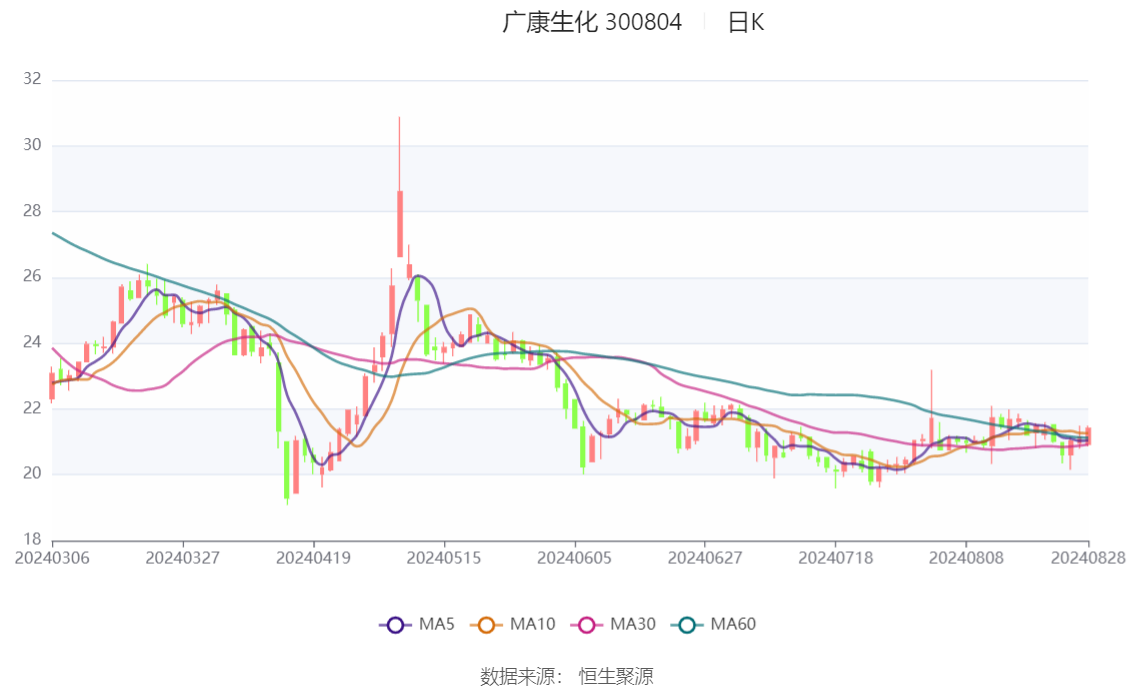Click the data source text 恒生聚源

(615, 677)
